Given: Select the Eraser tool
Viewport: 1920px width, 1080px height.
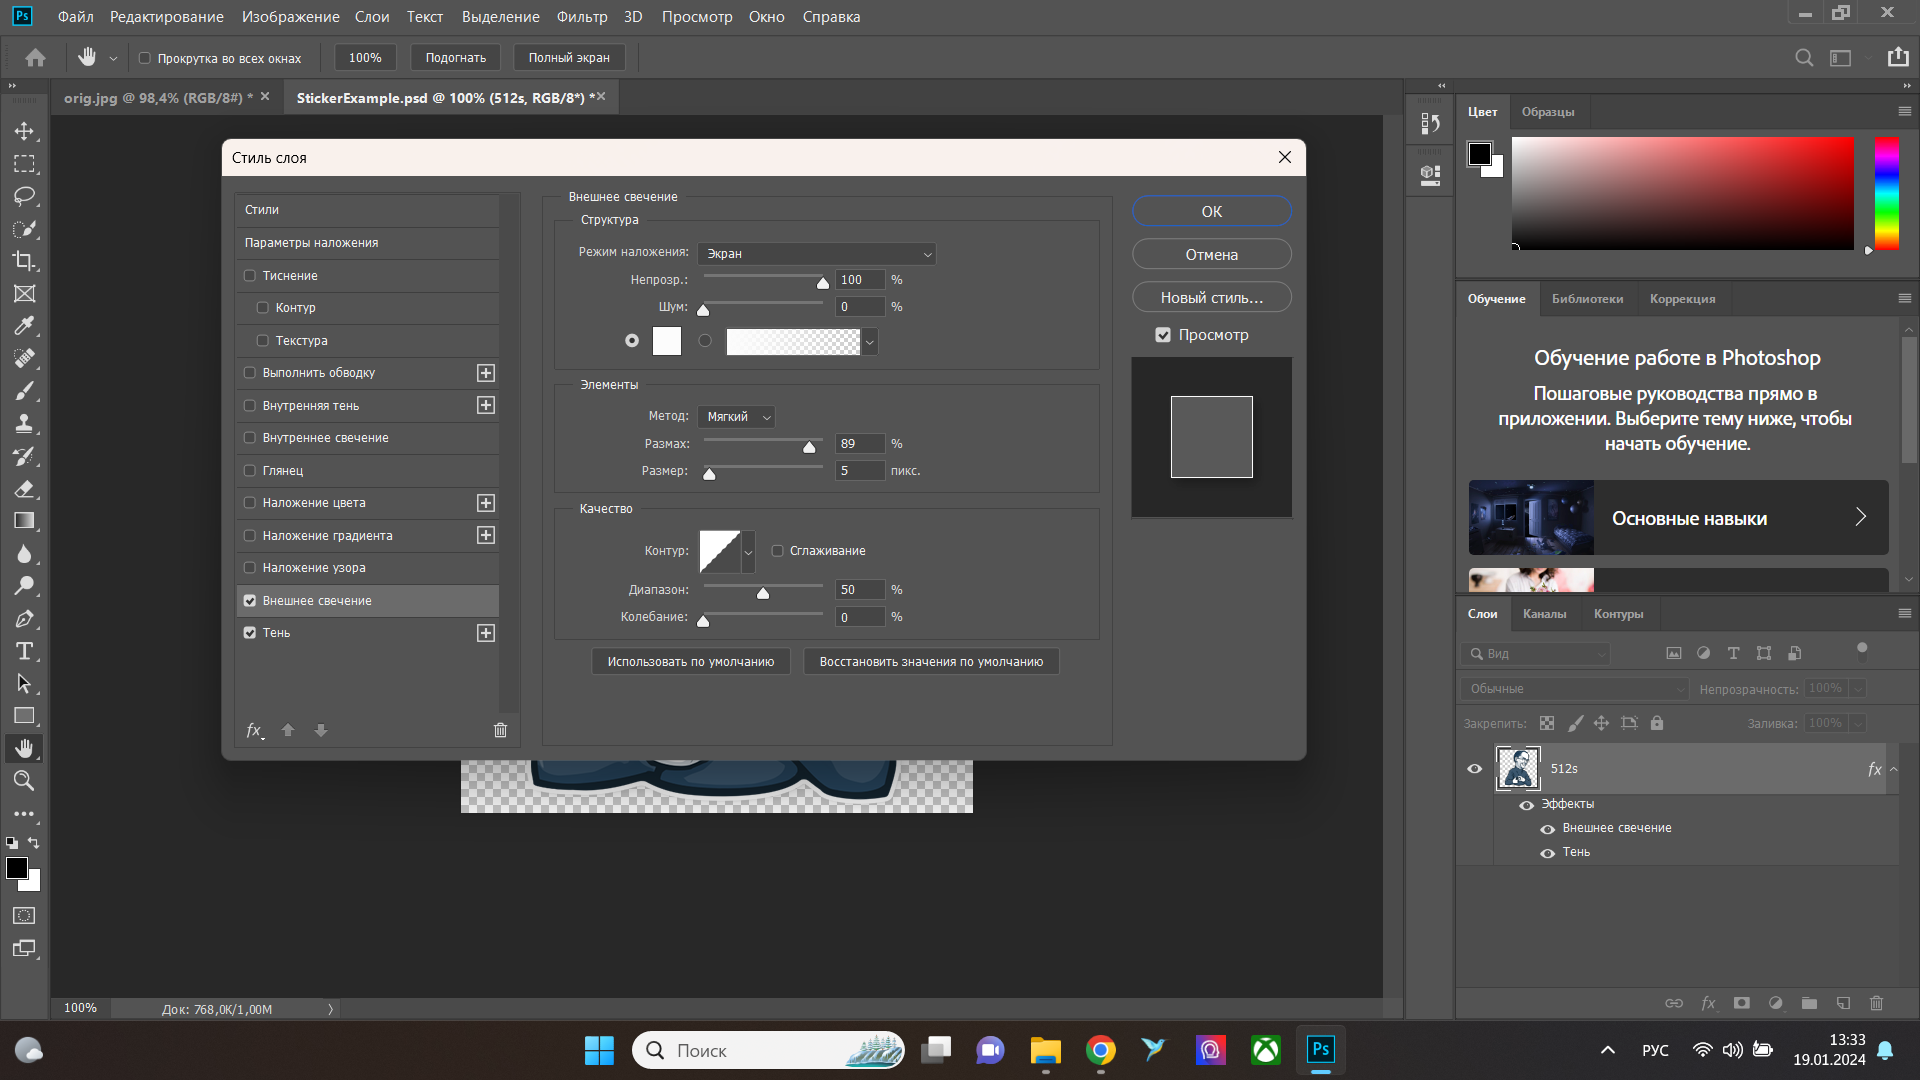Looking at the screenshot, I should [24, 488].
